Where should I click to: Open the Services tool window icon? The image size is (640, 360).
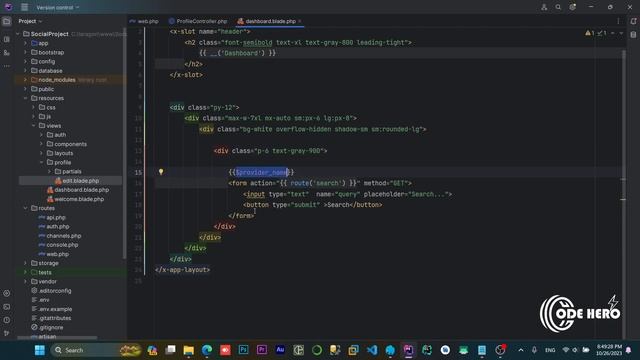pos(7,293)
